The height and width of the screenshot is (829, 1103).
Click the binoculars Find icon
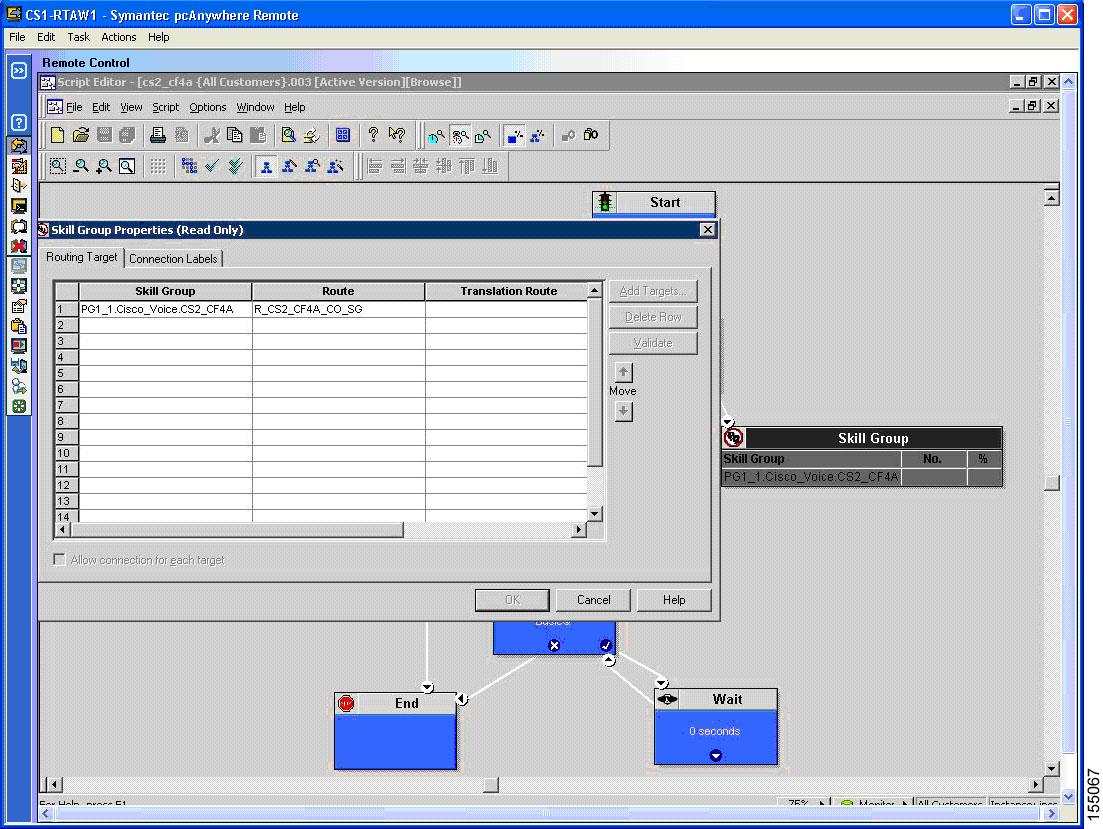591,135
